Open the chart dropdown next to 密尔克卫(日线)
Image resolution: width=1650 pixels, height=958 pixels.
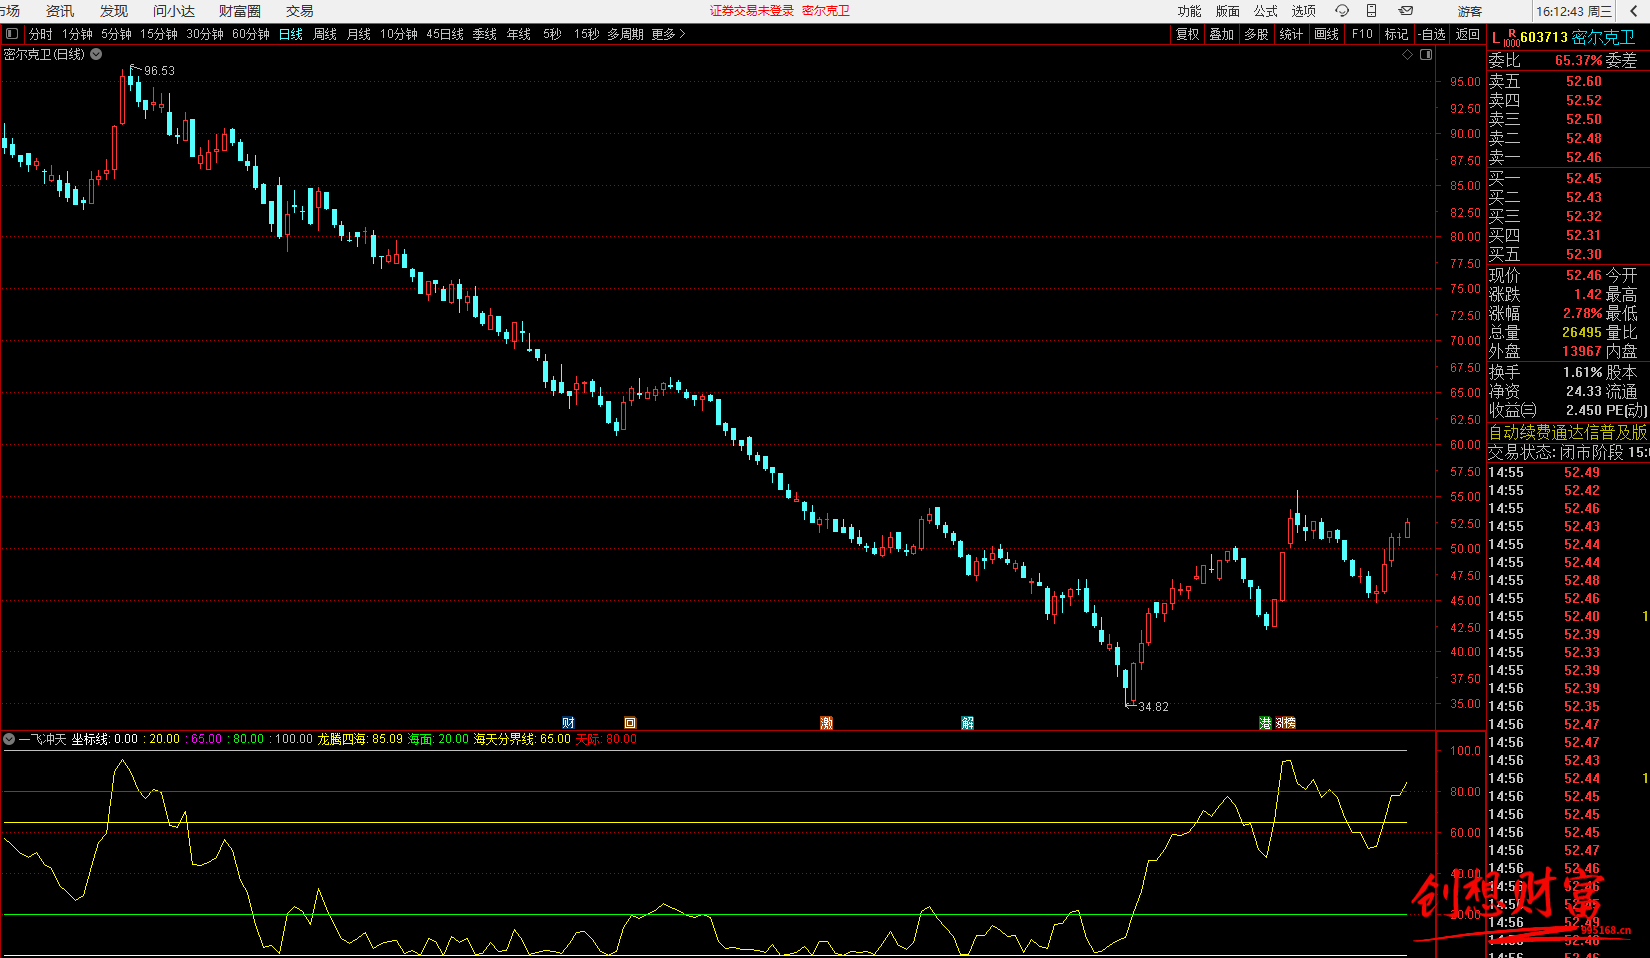pos(96,54)
